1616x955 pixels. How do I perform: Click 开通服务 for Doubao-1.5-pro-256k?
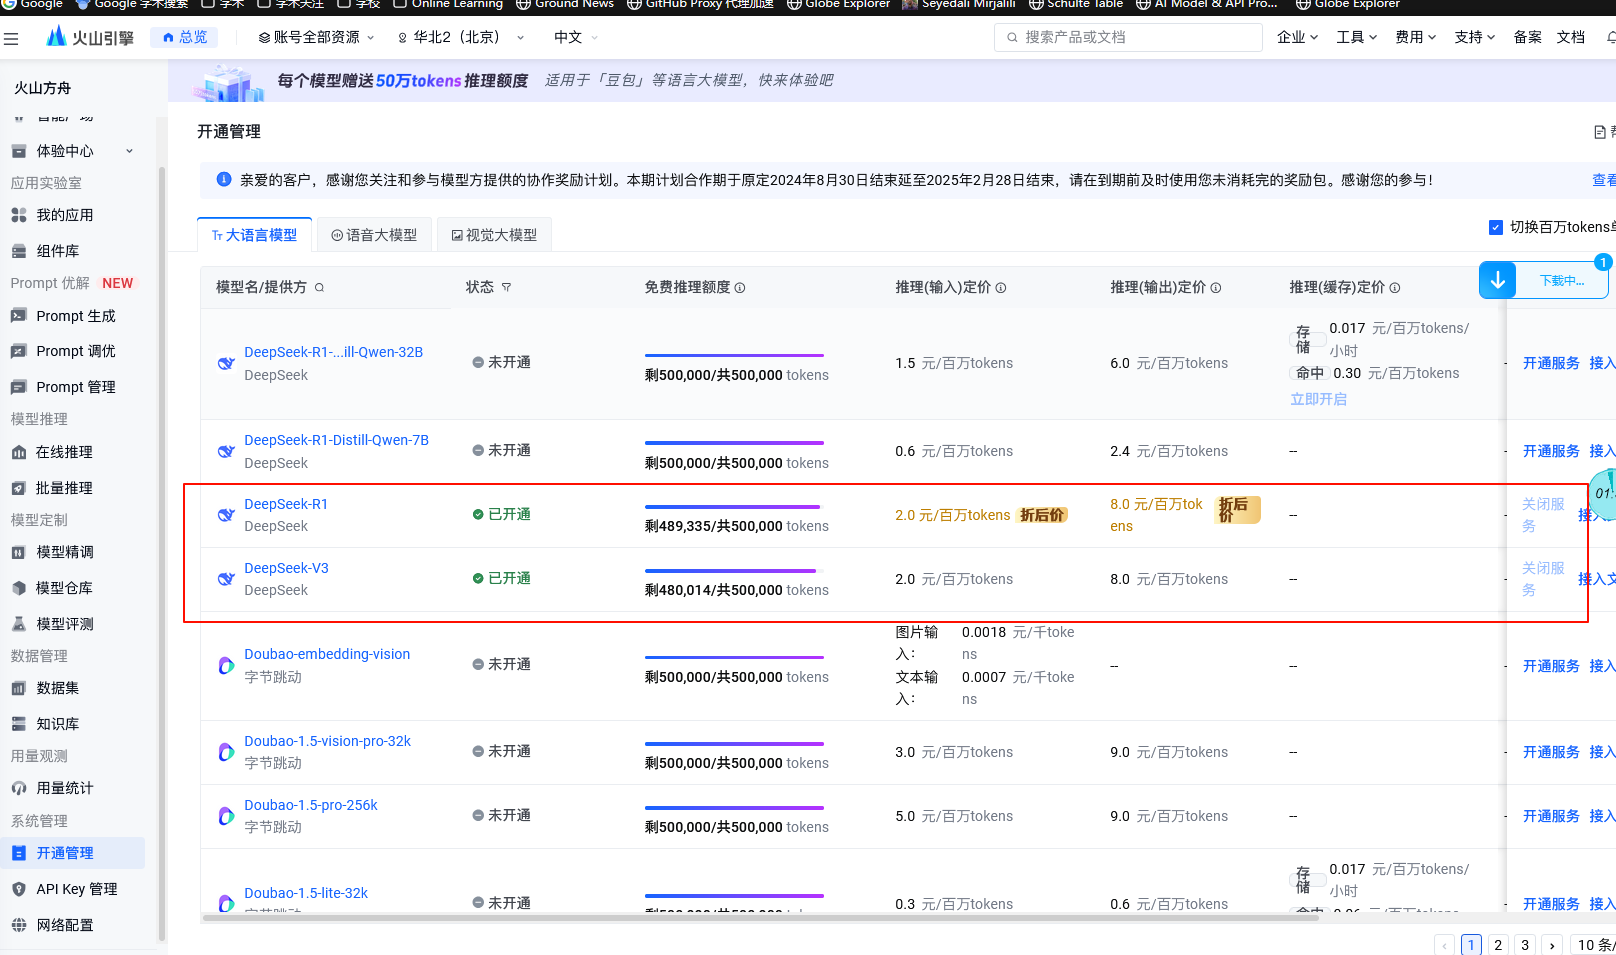click(x=1551, y=816)
